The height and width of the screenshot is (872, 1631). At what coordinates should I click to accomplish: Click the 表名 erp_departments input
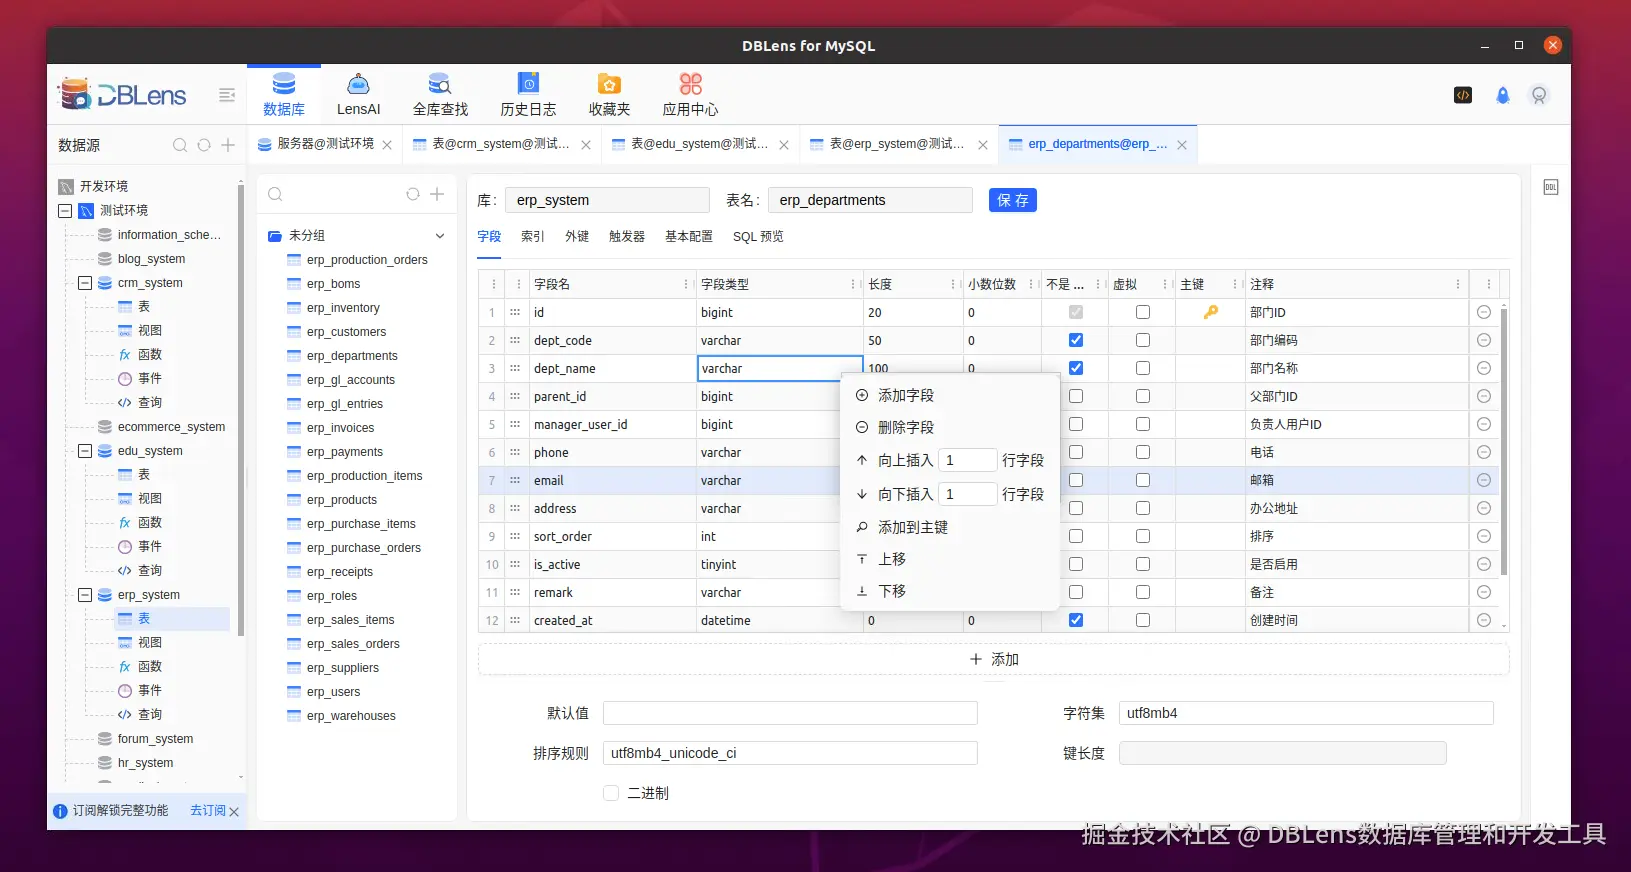[x=870, y=200]
